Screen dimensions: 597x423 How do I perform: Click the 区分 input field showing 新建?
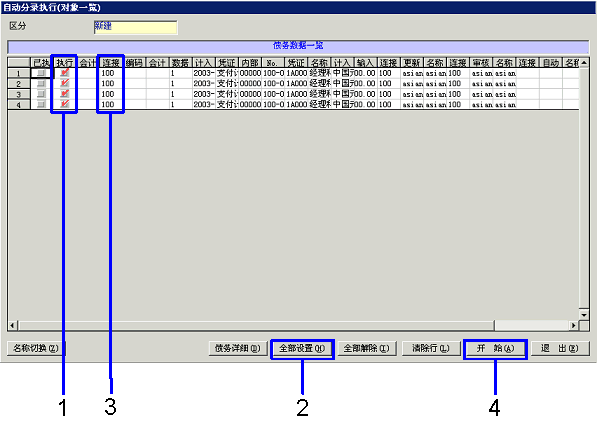pos(135,27)
